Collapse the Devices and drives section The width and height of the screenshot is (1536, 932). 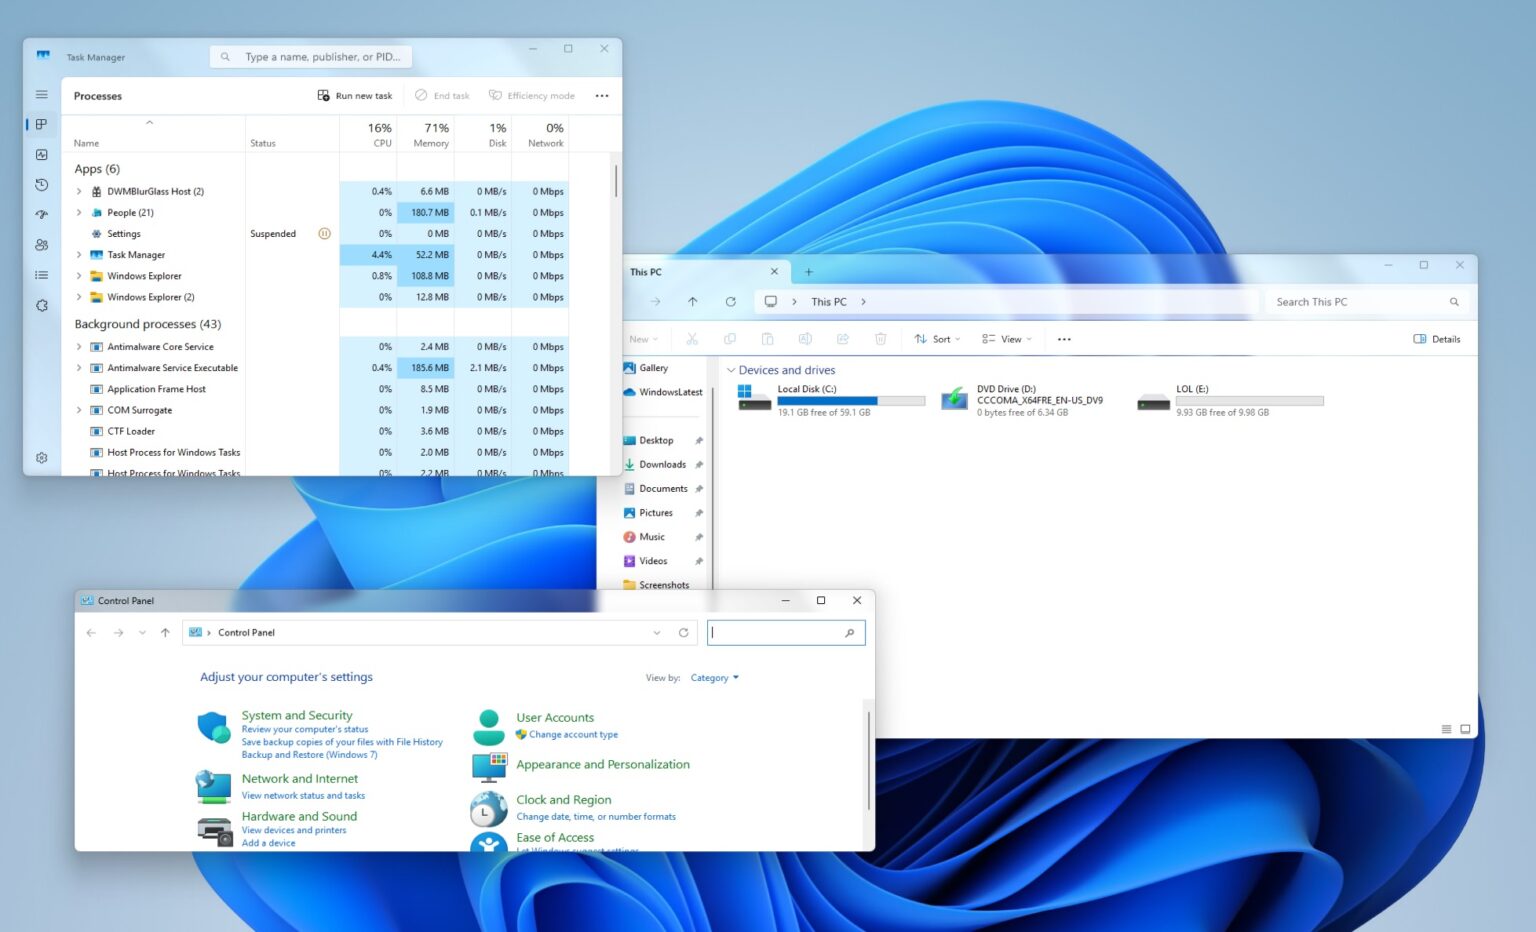(733, 369)
